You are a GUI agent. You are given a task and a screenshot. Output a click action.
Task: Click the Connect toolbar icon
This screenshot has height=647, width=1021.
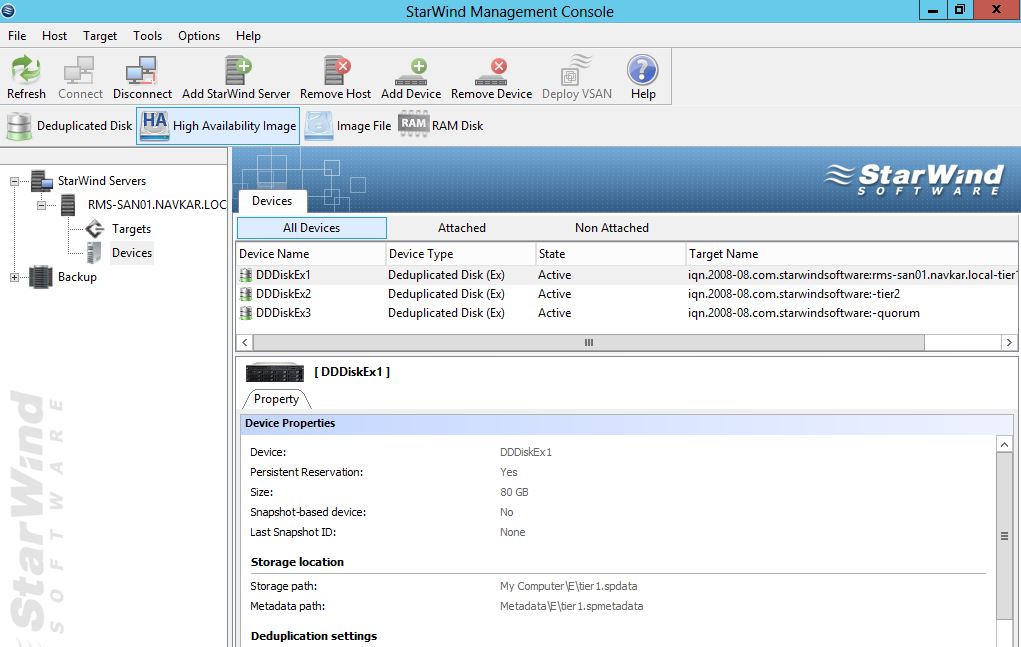pos(79,70)
